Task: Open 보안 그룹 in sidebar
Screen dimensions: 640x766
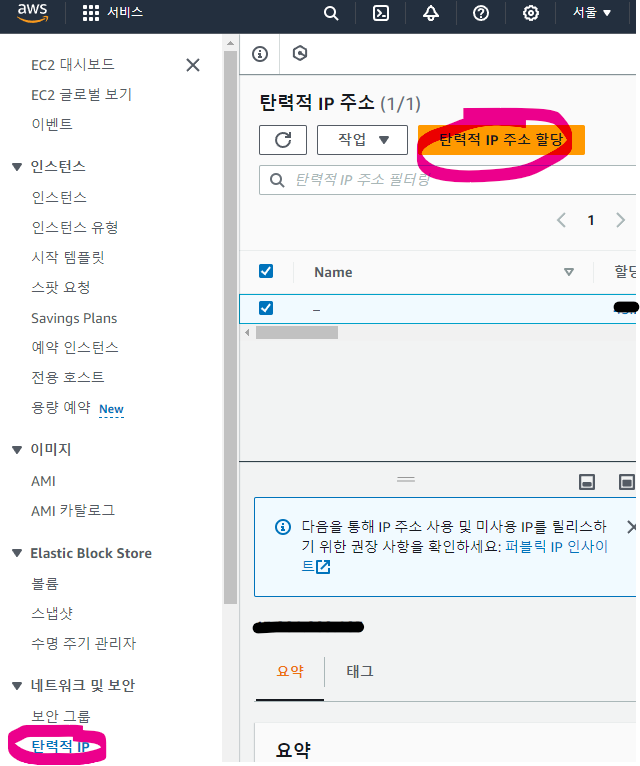Action: click(61, 717)
